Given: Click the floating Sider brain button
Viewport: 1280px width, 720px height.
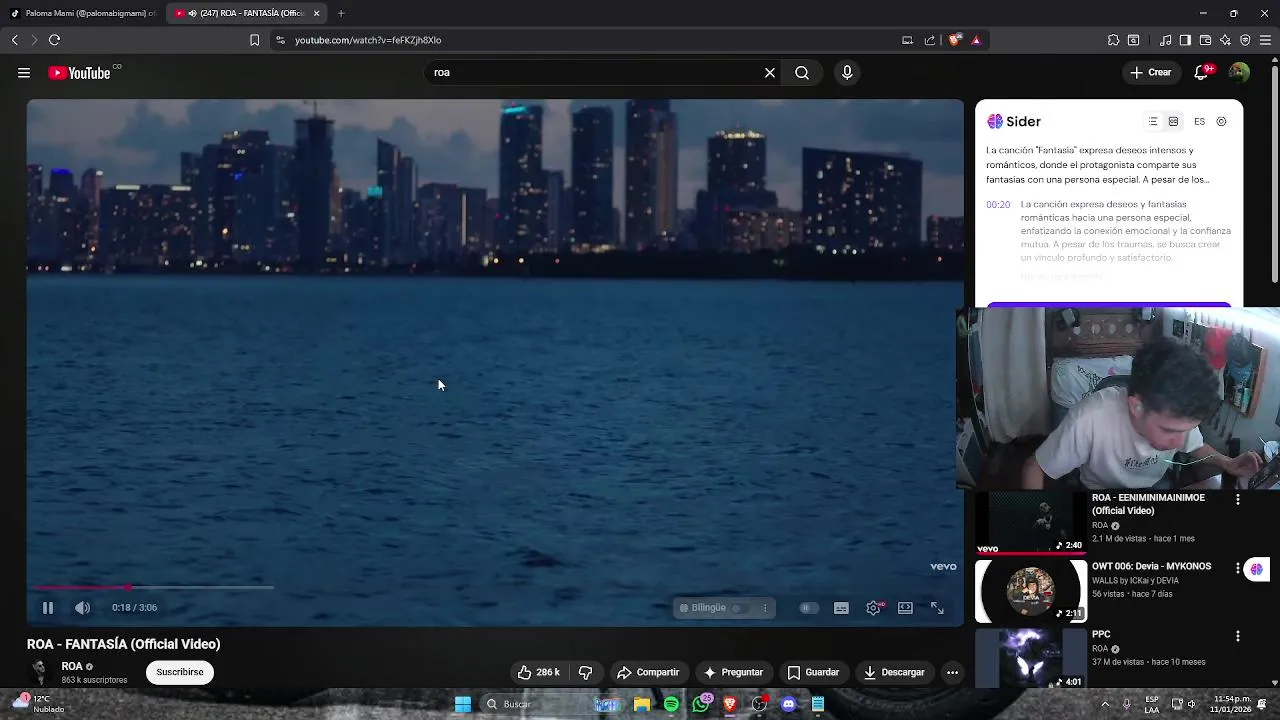Looking at the screenshot, I should pyautogui.click(x=1257, y=569).
